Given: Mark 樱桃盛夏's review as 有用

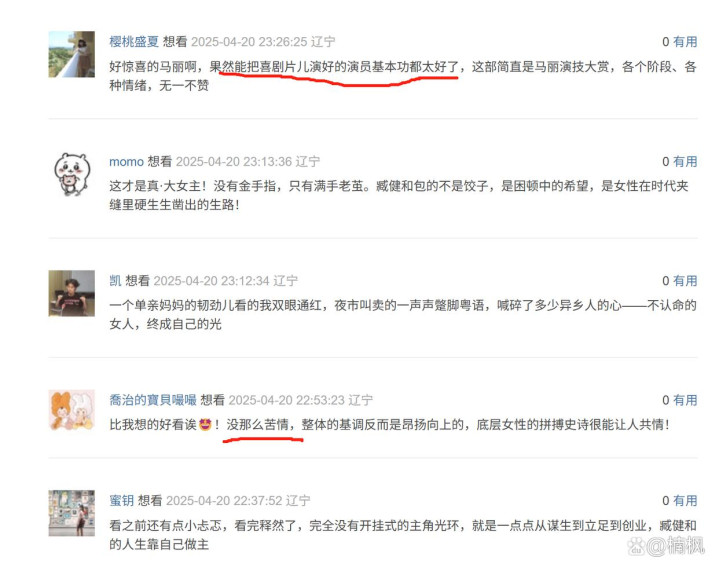Looking at the screenshot, I should (685, 42).
